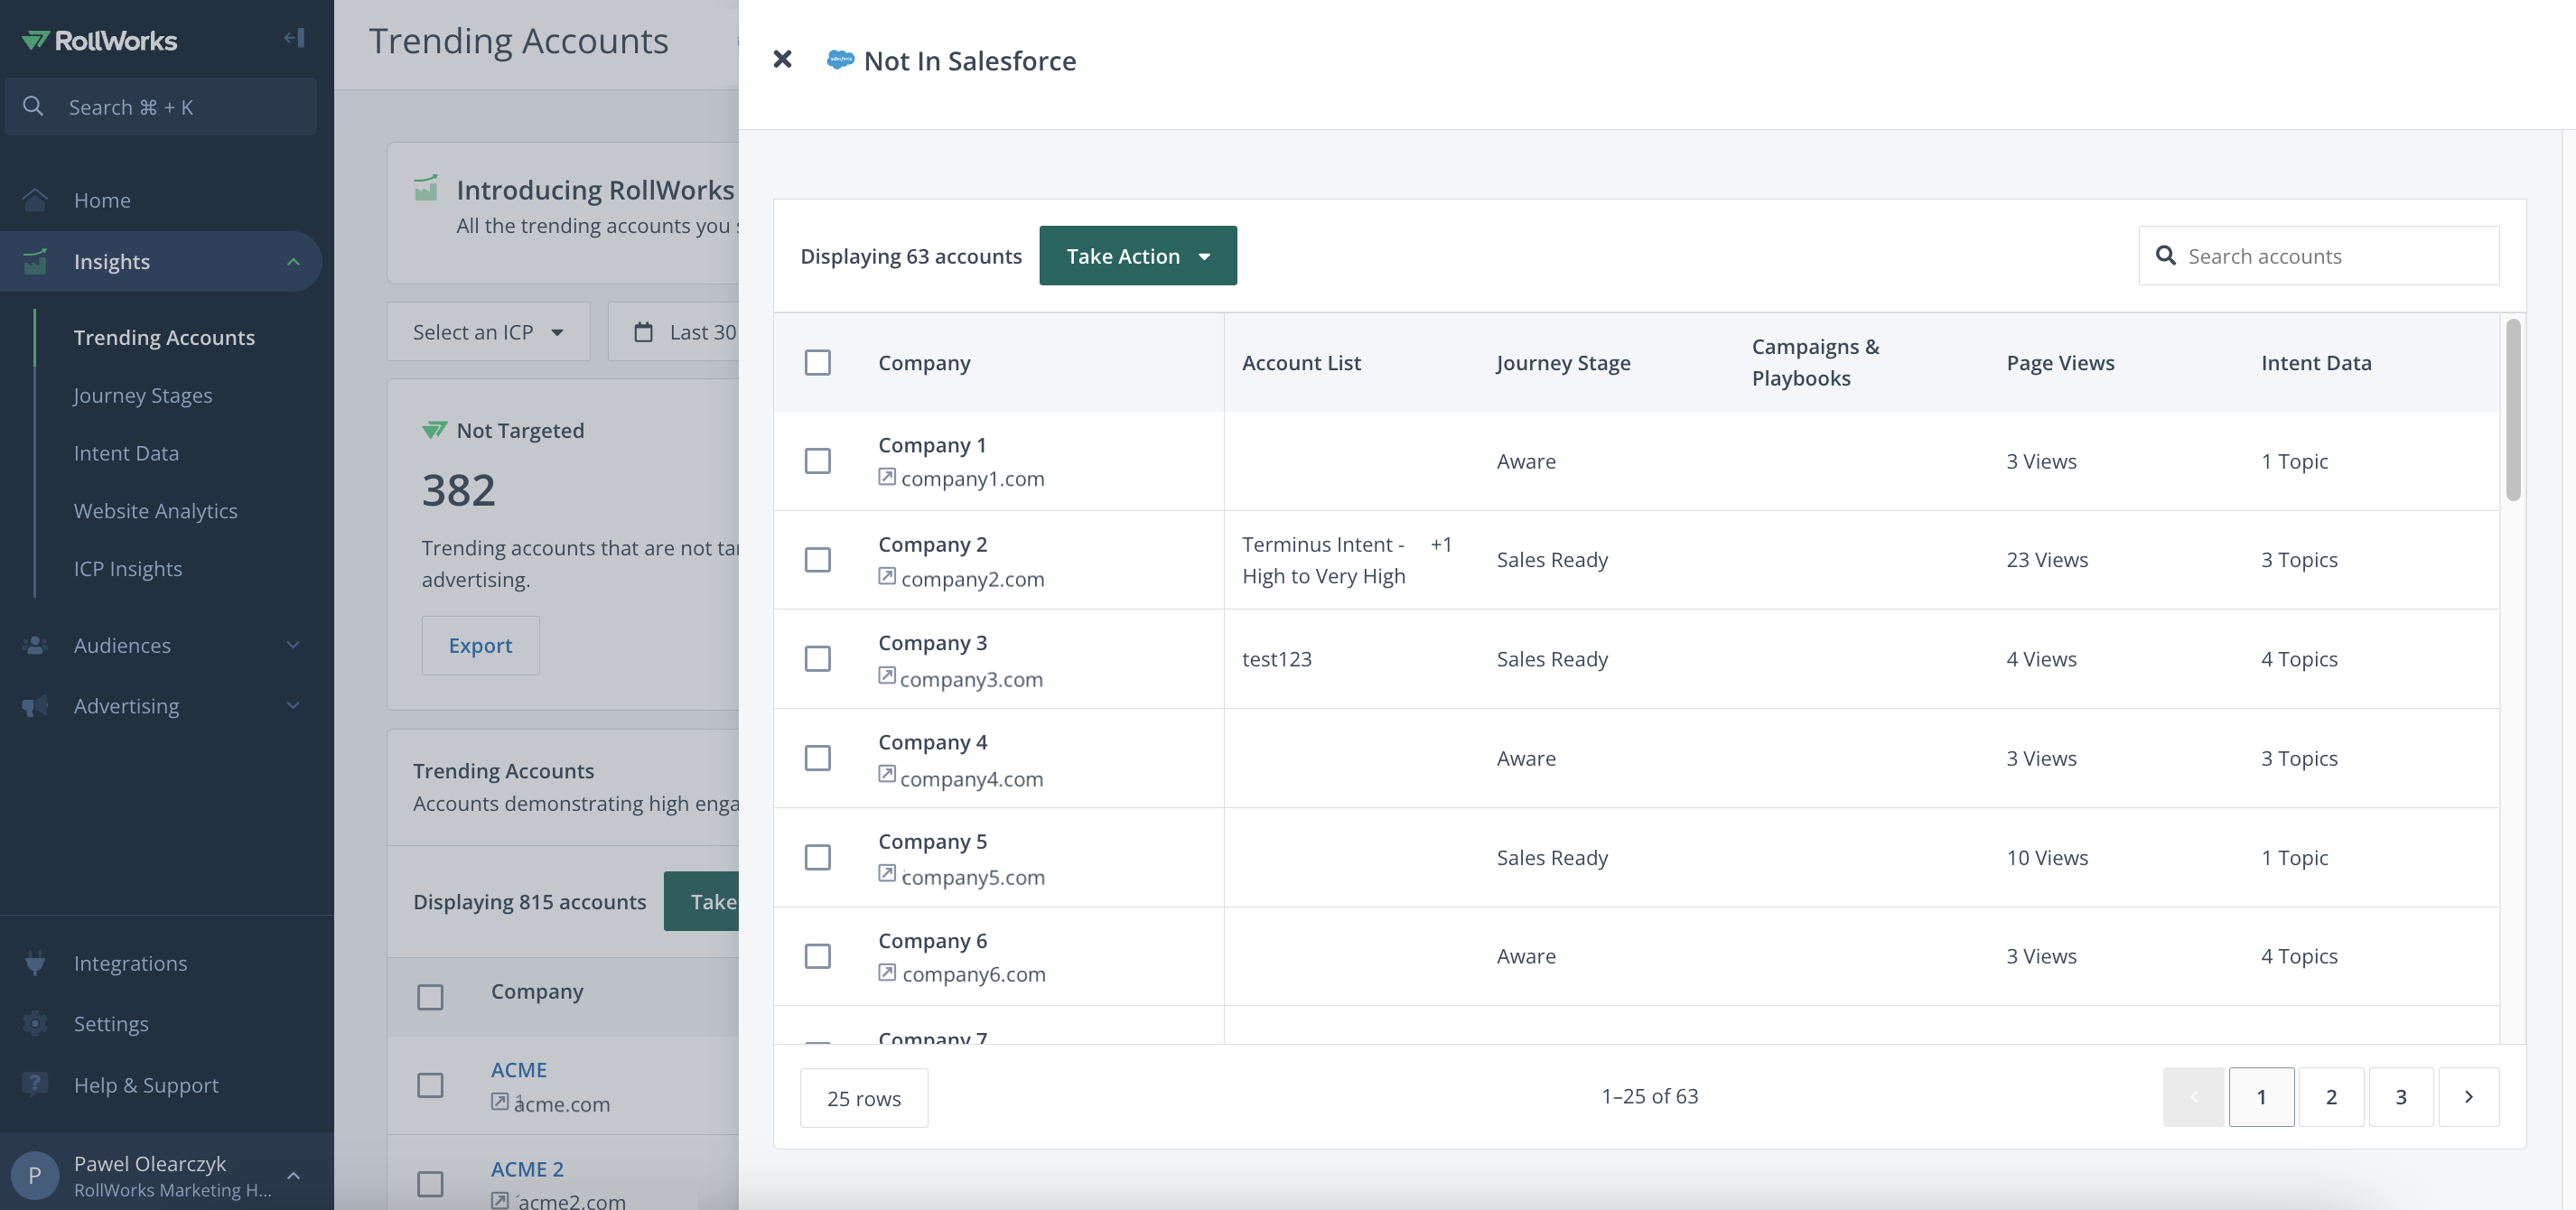Open Website Analytics in sidebar

point(156,511)
